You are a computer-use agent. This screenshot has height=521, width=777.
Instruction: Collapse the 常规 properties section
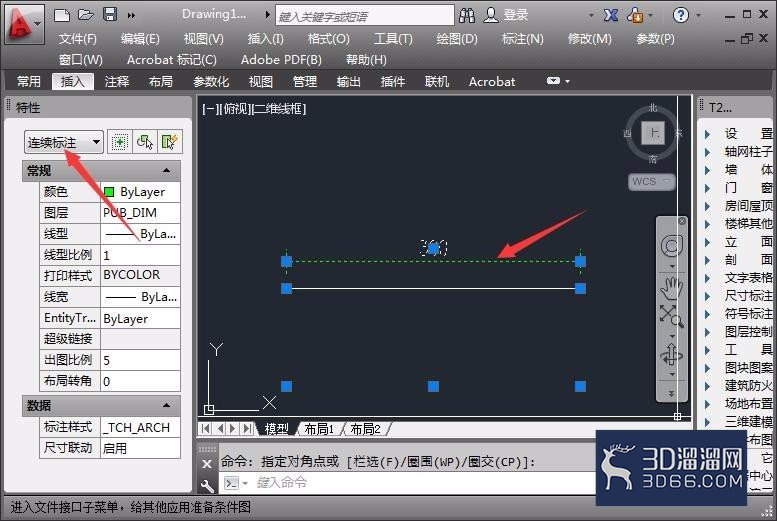click(x=167, y=171)
